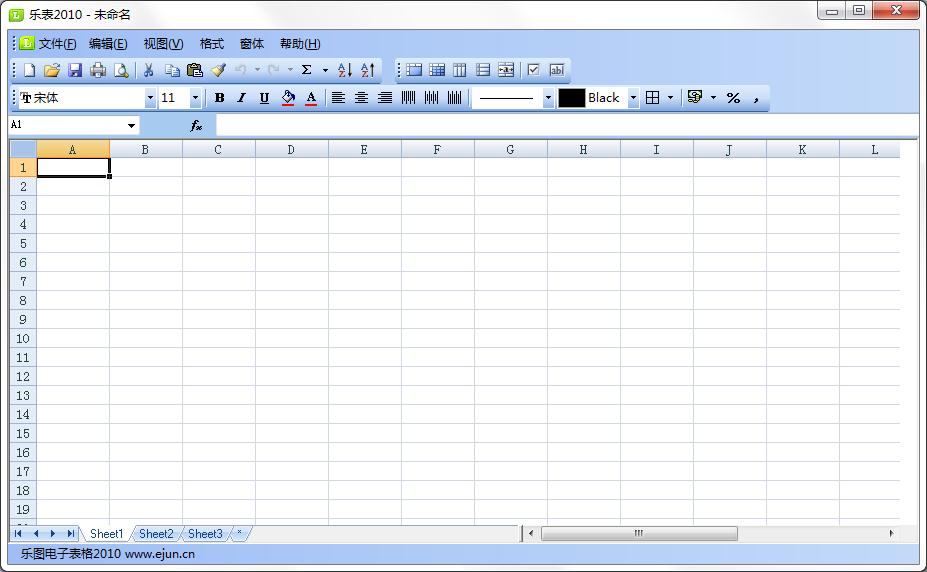Click the third vertical alignment icon

pyautogui.click(x=454, y=98)
